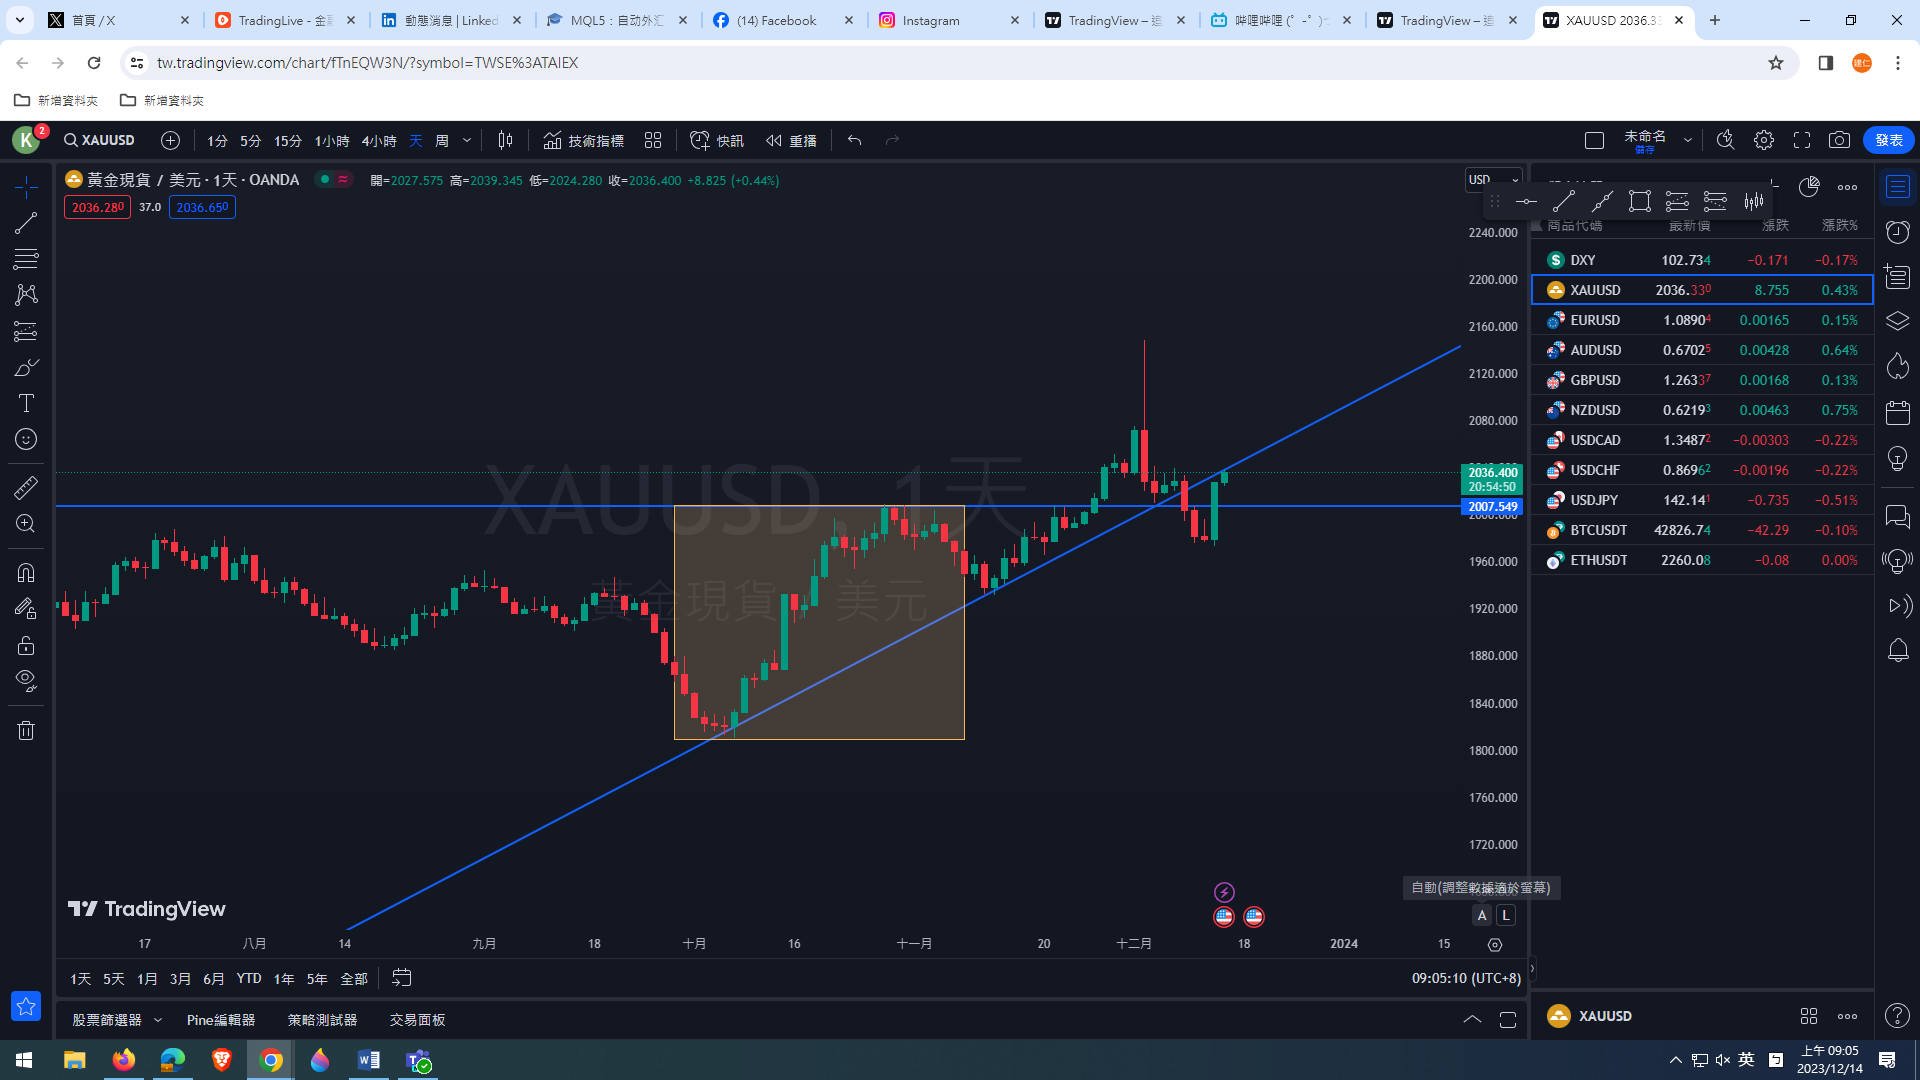Open the compare or add symbol button
Viewport: 1920px width, 1080px height.
pos(170,141)
